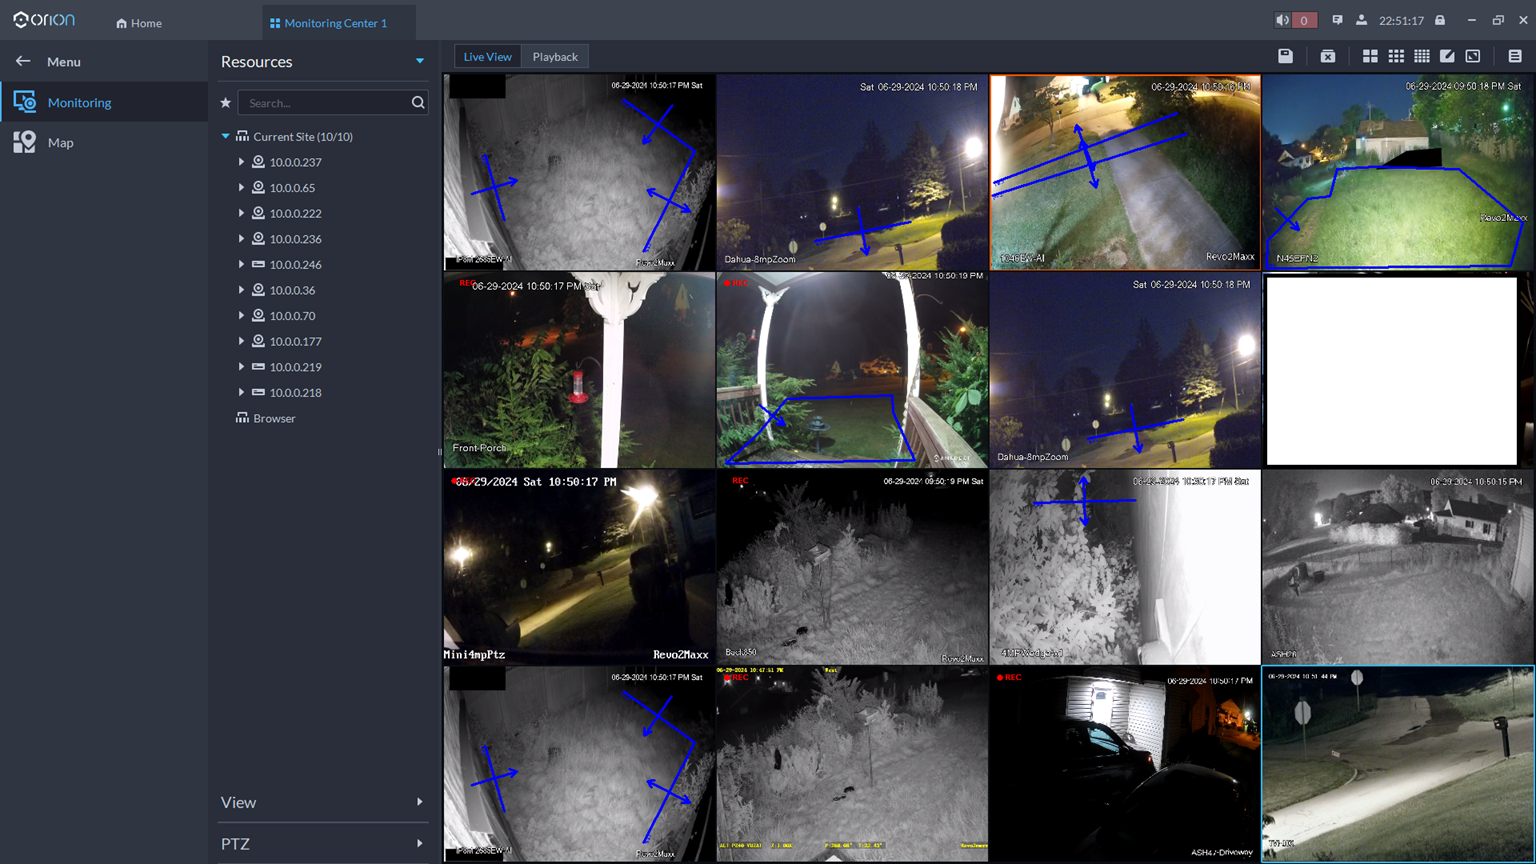Switch to the Live View tab
This screenshot has width=1536, height=864.
click(487, 57)
